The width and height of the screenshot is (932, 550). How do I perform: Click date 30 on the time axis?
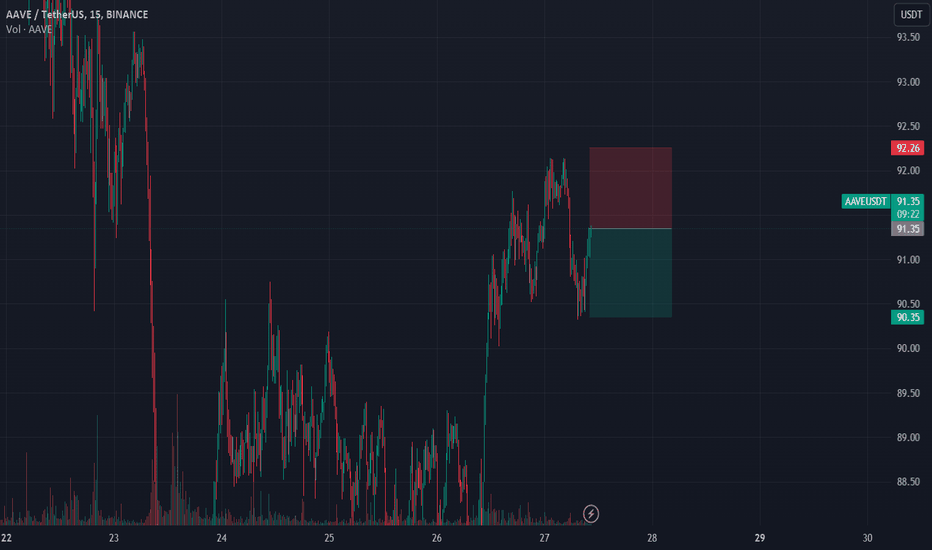(867, 538)
